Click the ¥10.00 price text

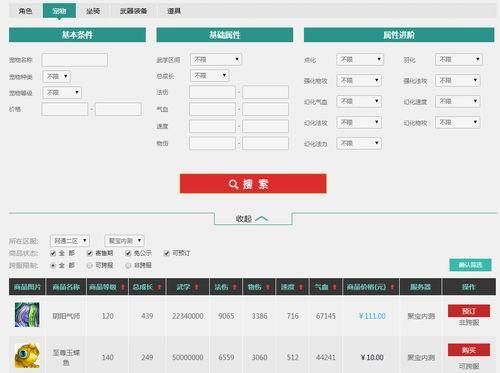click(372, 357)
